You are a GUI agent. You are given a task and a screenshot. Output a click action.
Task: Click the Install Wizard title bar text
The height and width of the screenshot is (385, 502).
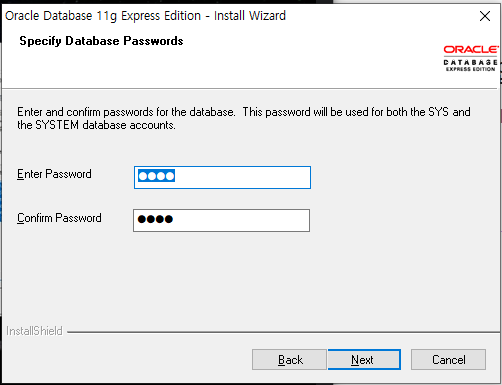point(145,16)
